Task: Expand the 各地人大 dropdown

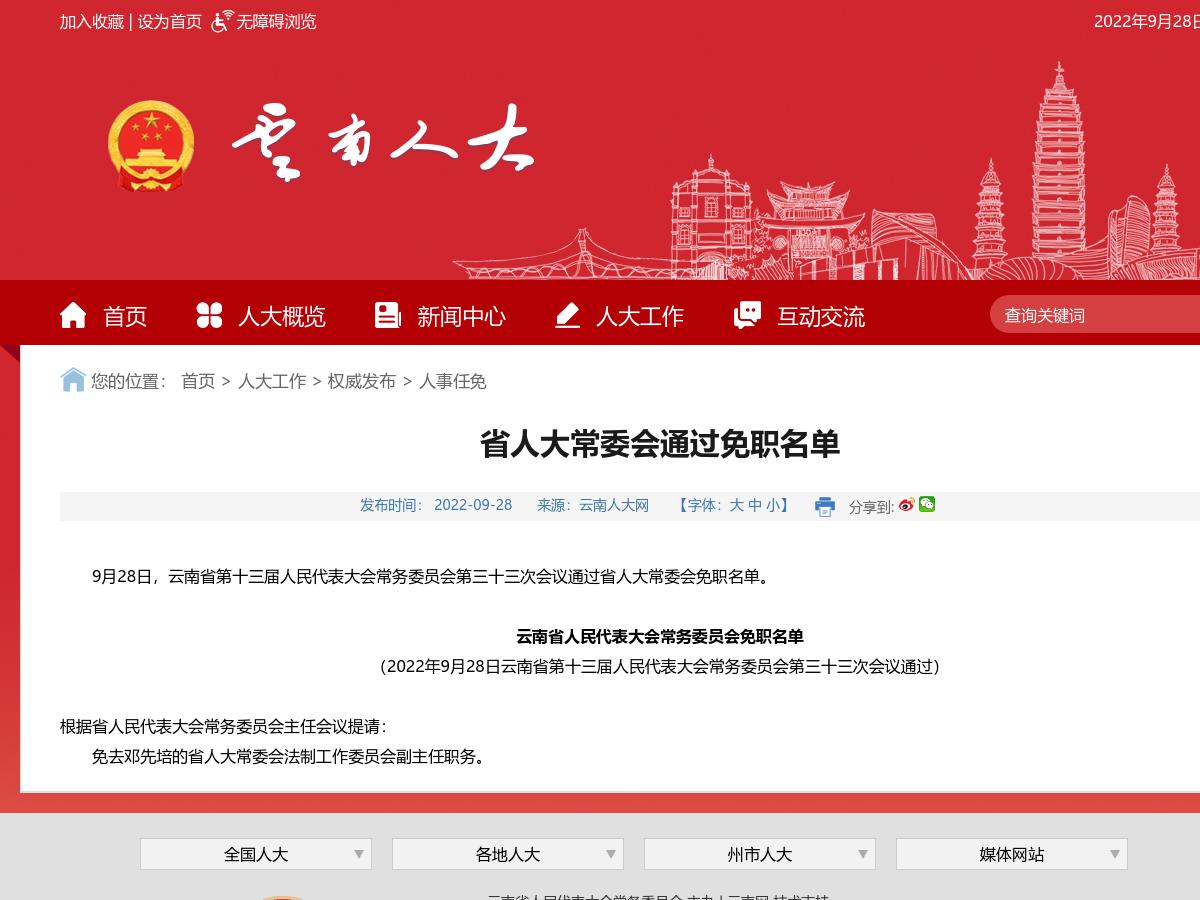Action: (x=507, y=854)
